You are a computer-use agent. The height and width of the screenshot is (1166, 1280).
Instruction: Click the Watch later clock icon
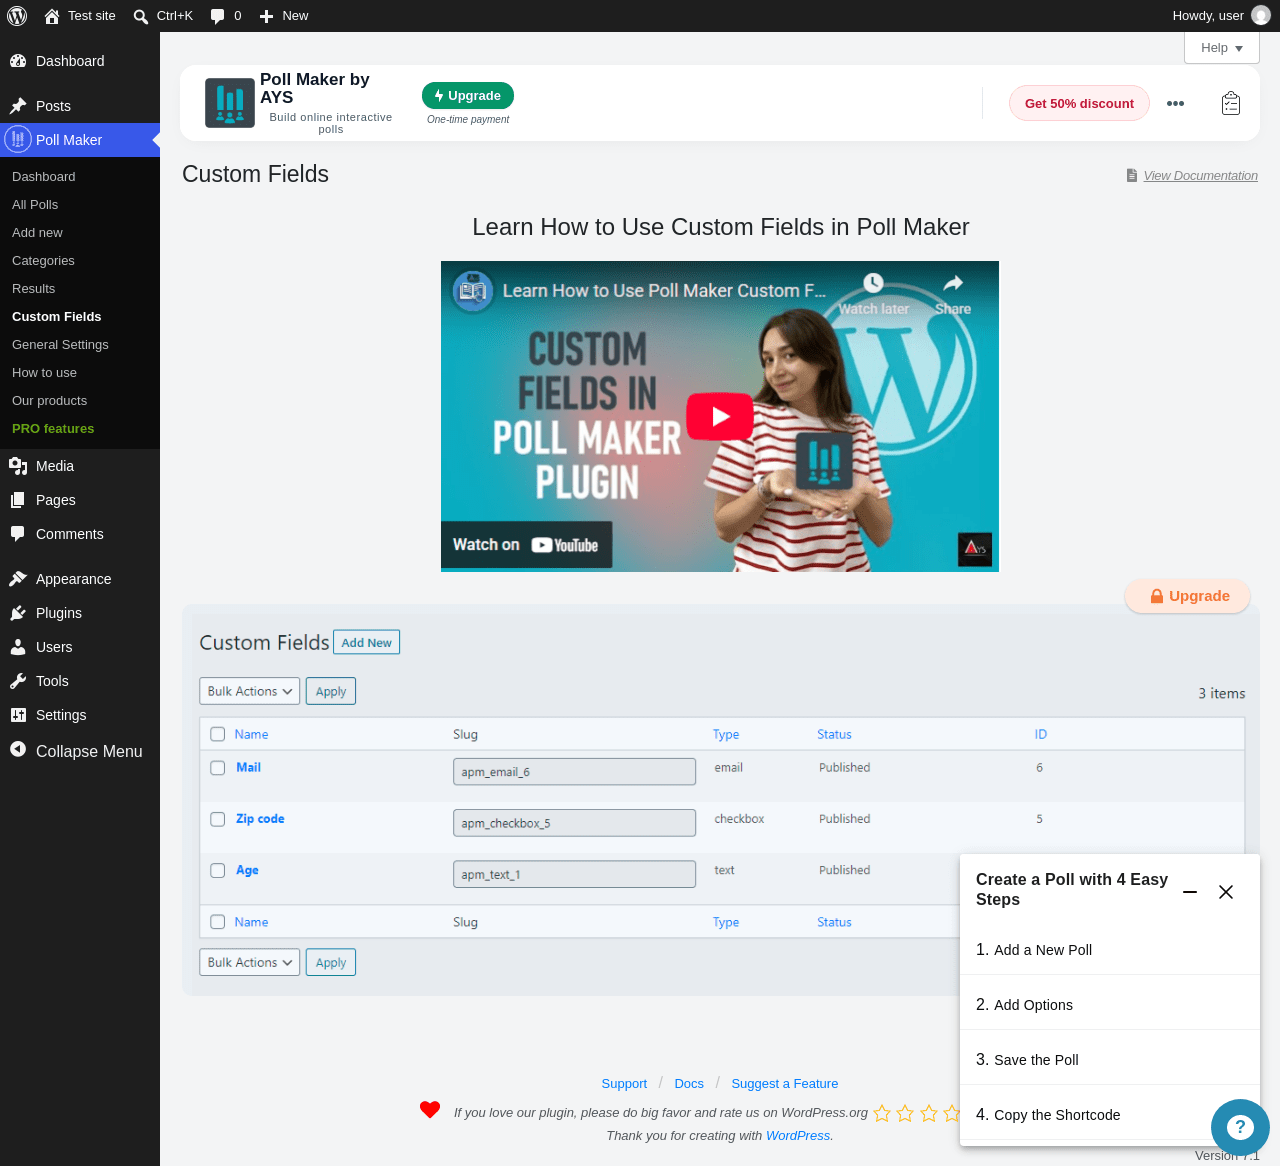[873, 283]
